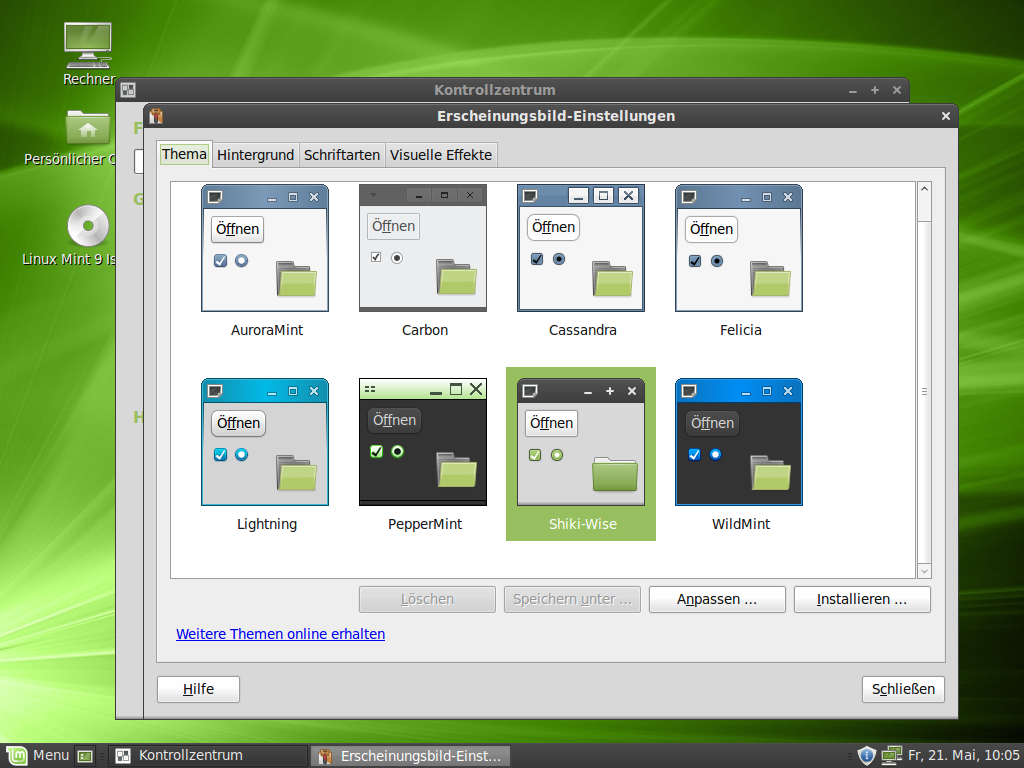The height and width of the screenshot is (768, 1024).
Task: Click the network icon in the system tray
Action: [x=891, y=755]
